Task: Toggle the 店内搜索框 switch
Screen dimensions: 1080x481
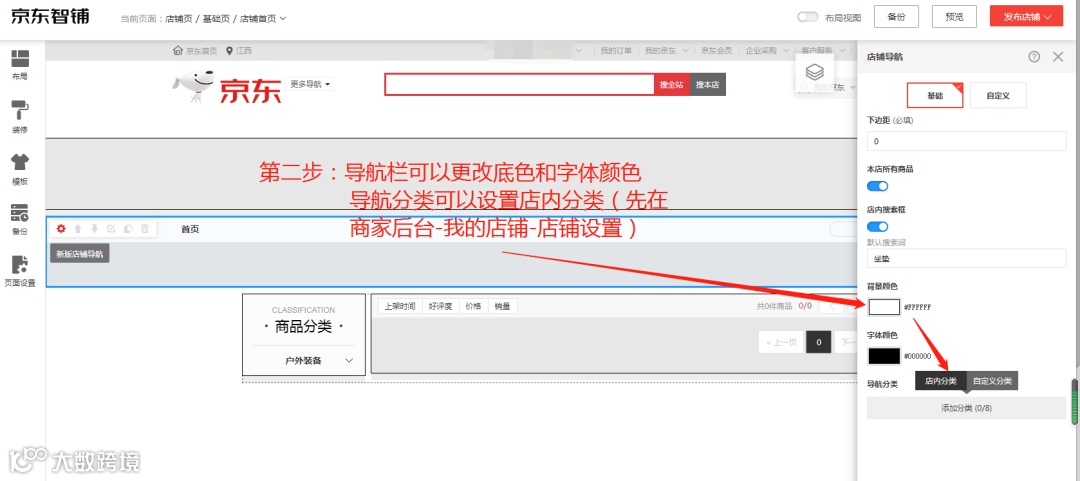Action: coord(878,227)
